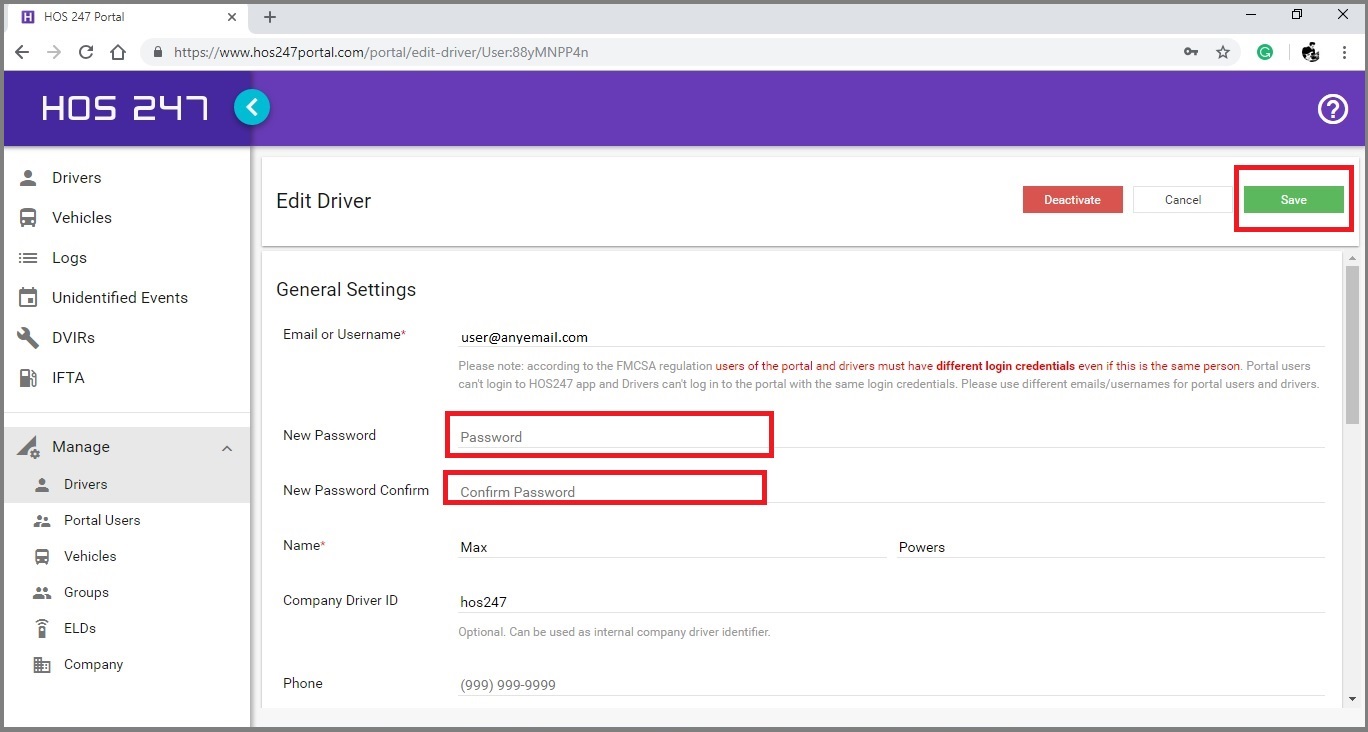Click the Deactivate button

click(1072, 200)
